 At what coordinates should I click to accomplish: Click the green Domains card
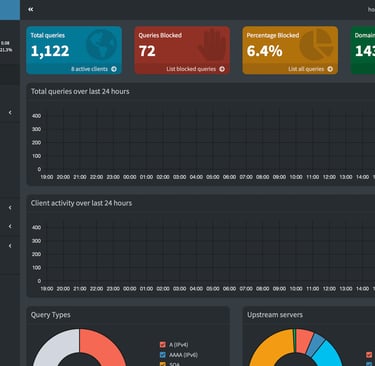(363, 50)
